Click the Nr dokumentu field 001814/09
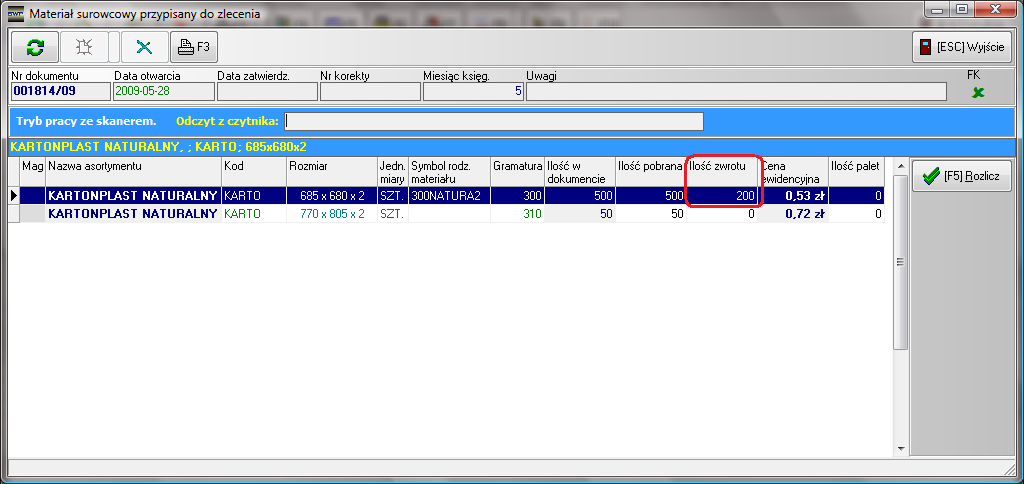 (58, 92)
